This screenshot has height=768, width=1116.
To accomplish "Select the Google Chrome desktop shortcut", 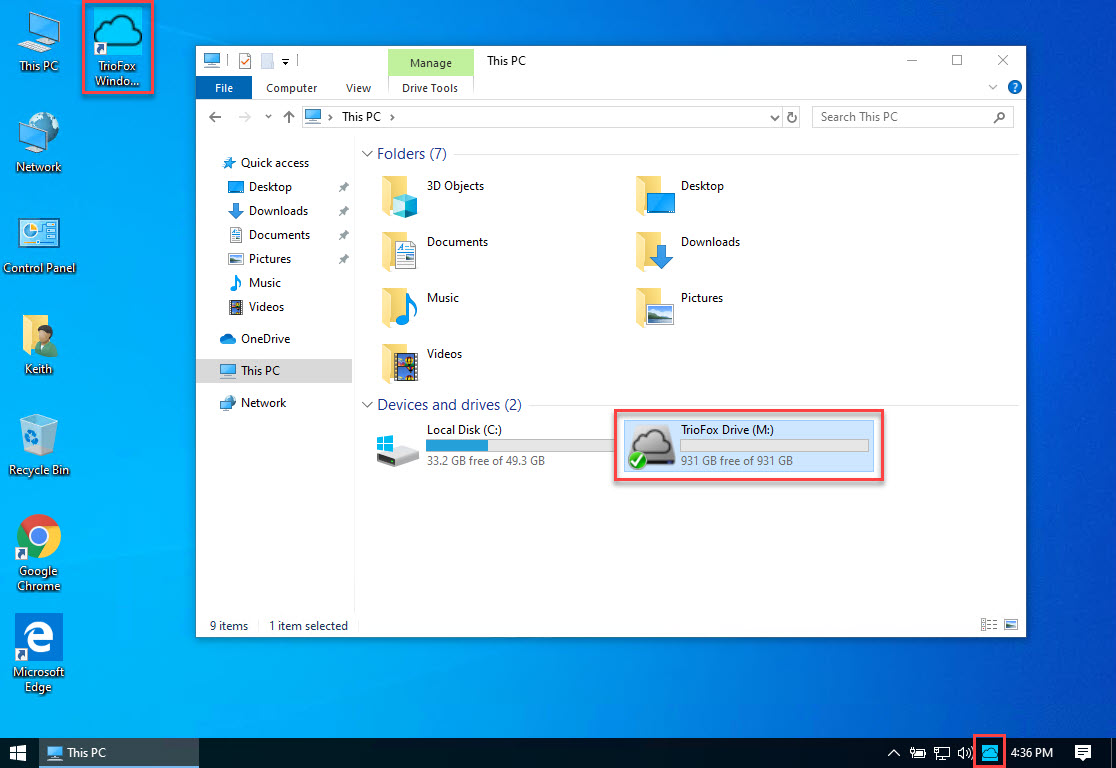I will [38, 554].
